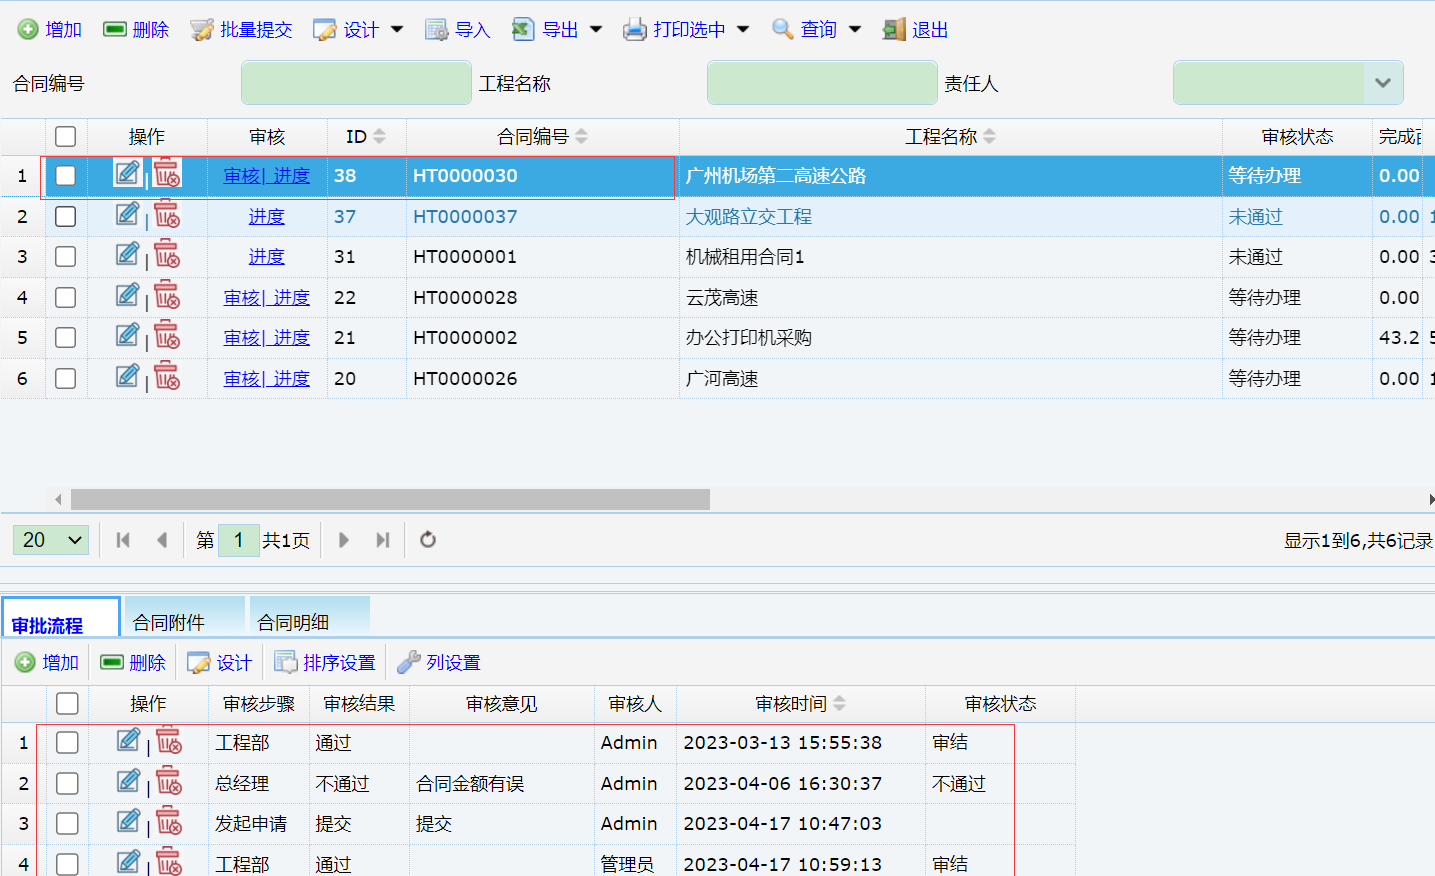The height and width of the screenshot is (876, 1435).
Task: Edit the 机械租用合同1 row
Action: 127,255
